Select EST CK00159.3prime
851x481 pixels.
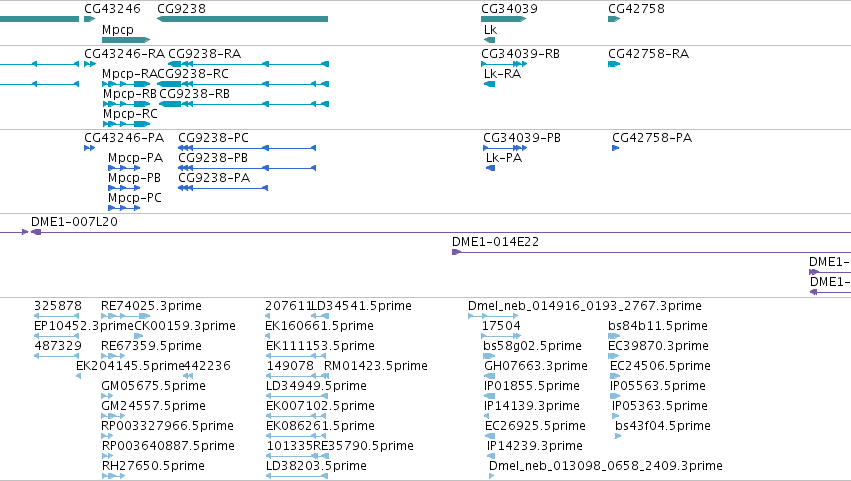(x=185, y=326)
